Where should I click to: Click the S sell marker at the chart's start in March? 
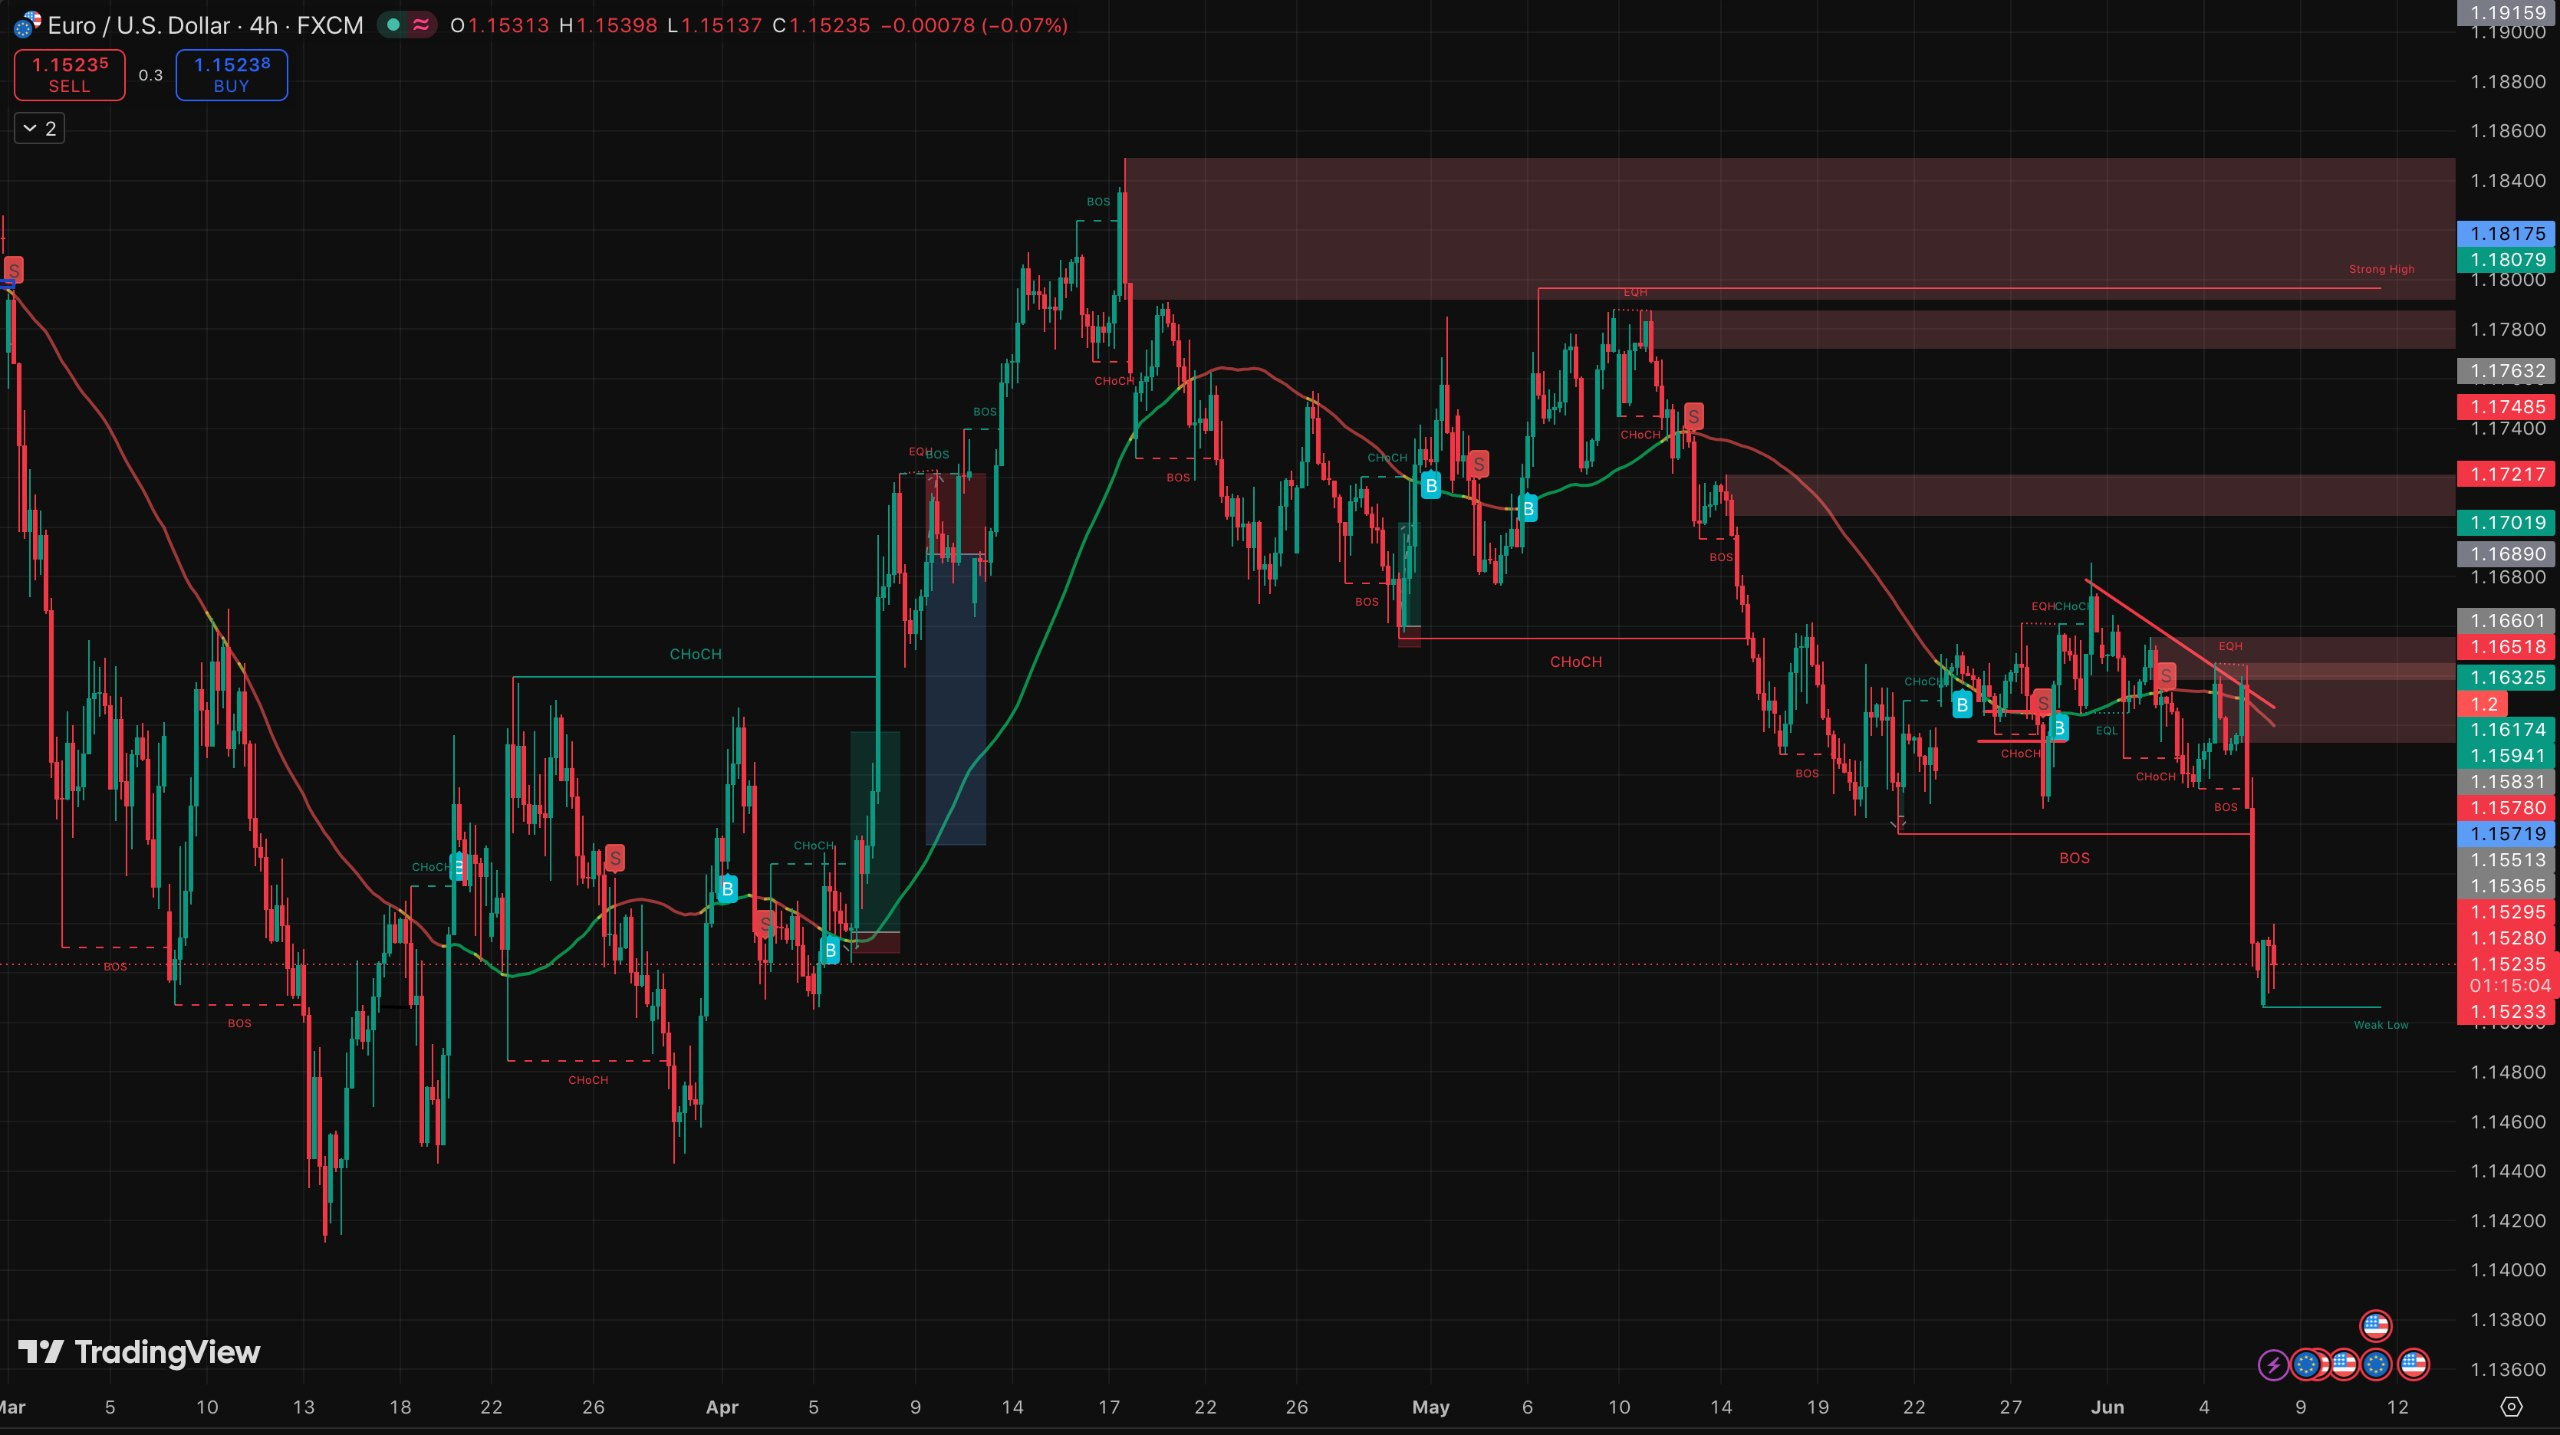[x=14, y=270]
